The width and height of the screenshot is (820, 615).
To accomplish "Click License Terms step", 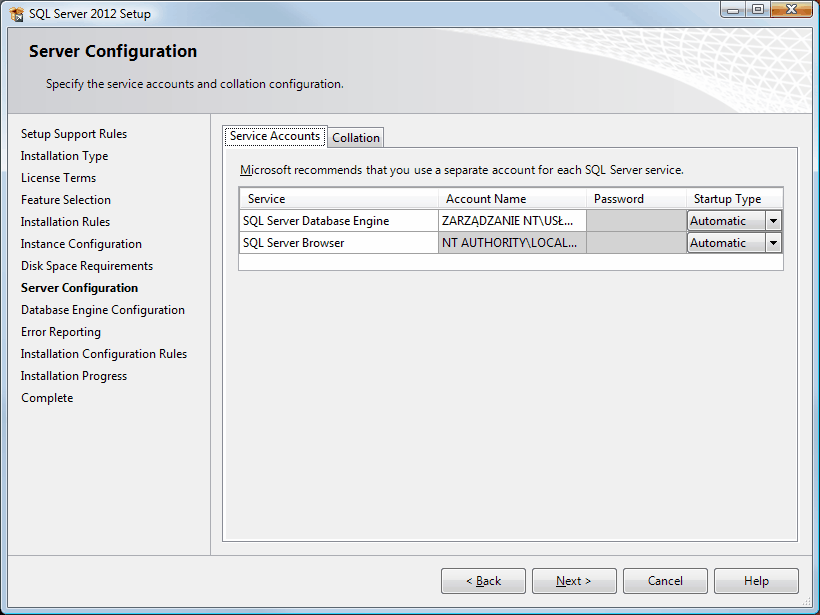I will (x=59, y=178).
